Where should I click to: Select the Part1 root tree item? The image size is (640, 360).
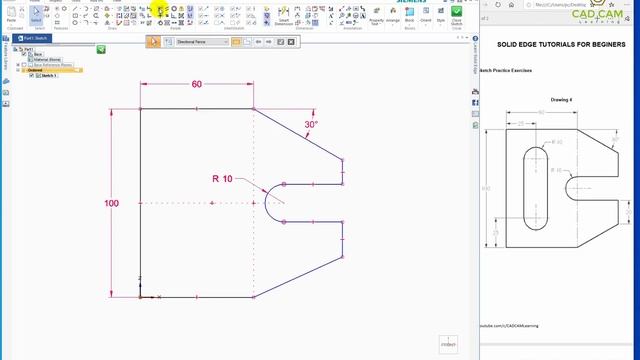click(x=28, y=49)
